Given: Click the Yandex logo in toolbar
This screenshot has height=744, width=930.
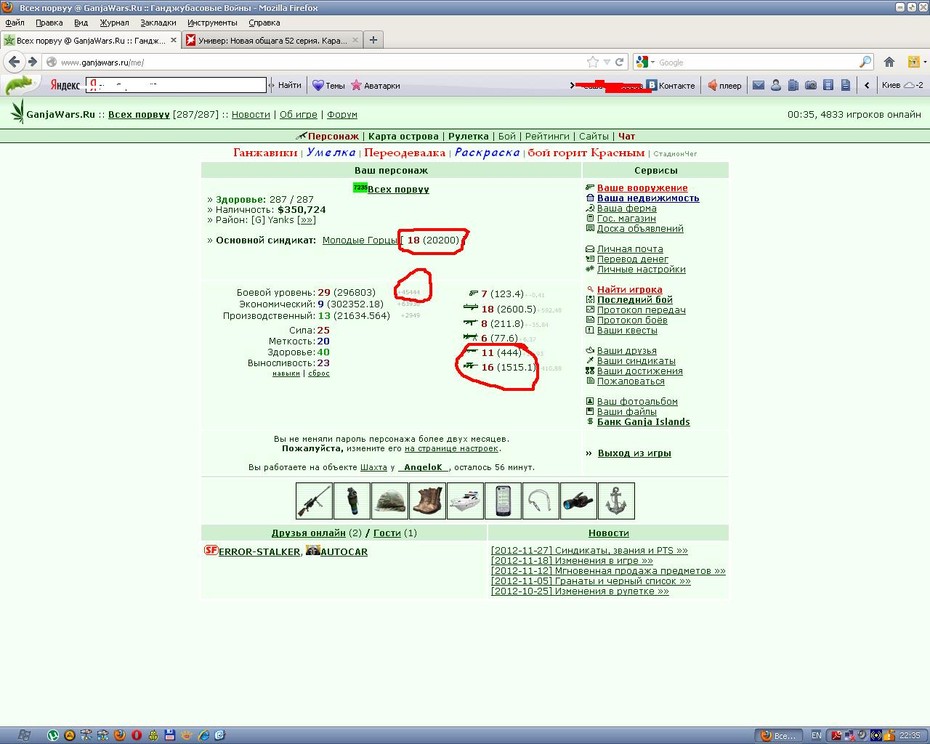Looking at the screenshot, I should (65, 85).
